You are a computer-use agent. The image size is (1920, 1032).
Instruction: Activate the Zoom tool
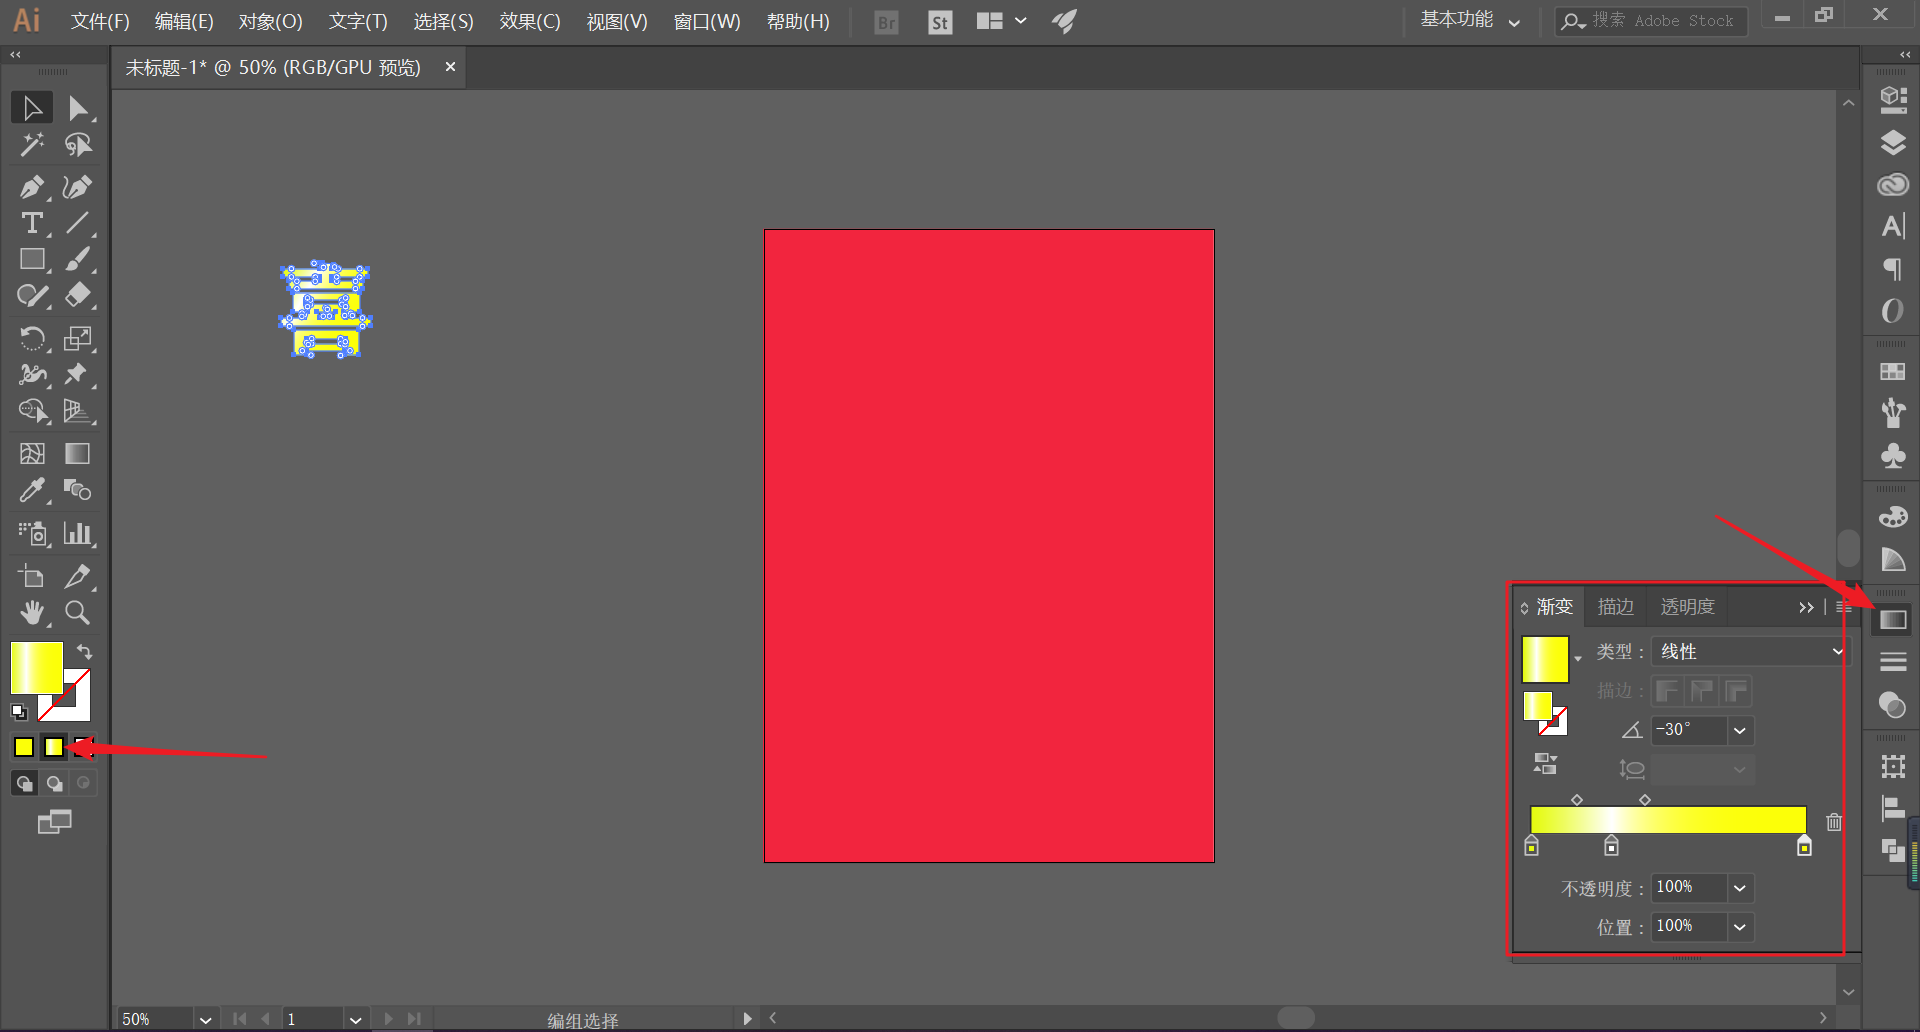point(77,612)
